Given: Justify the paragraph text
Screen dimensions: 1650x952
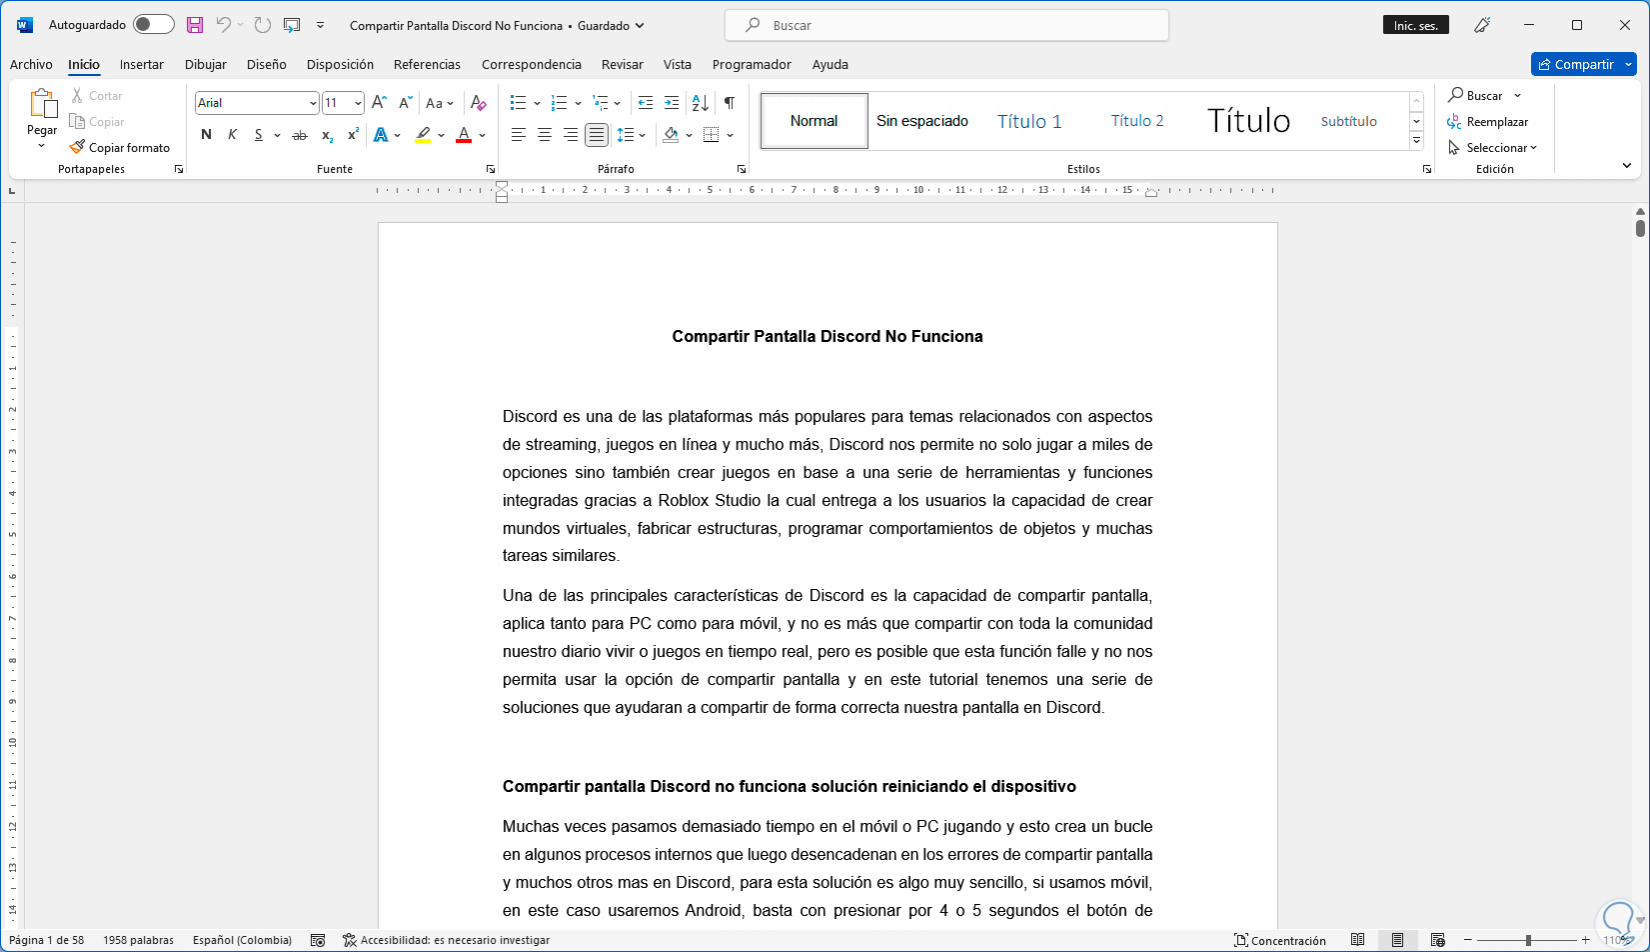Looking at the screenshot, I should point(596,135).
